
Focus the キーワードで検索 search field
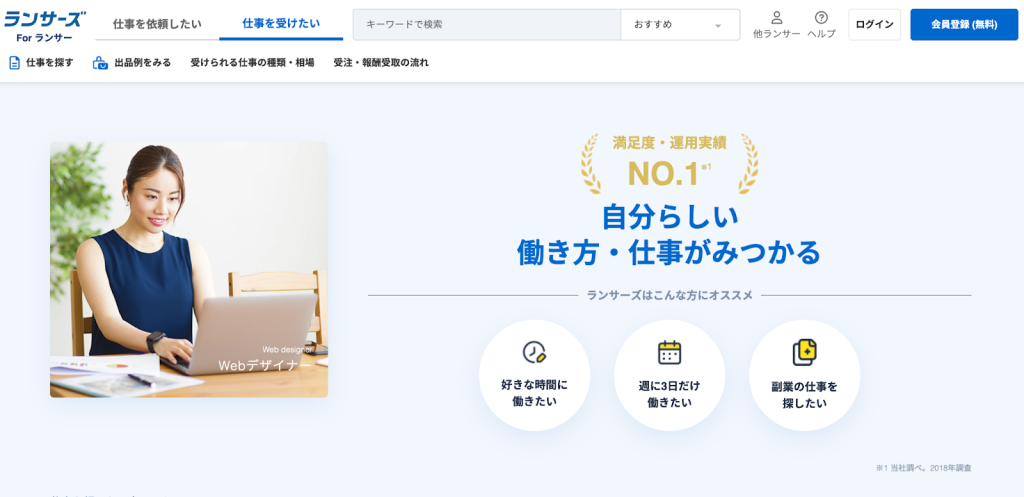[x=487, y=25]
